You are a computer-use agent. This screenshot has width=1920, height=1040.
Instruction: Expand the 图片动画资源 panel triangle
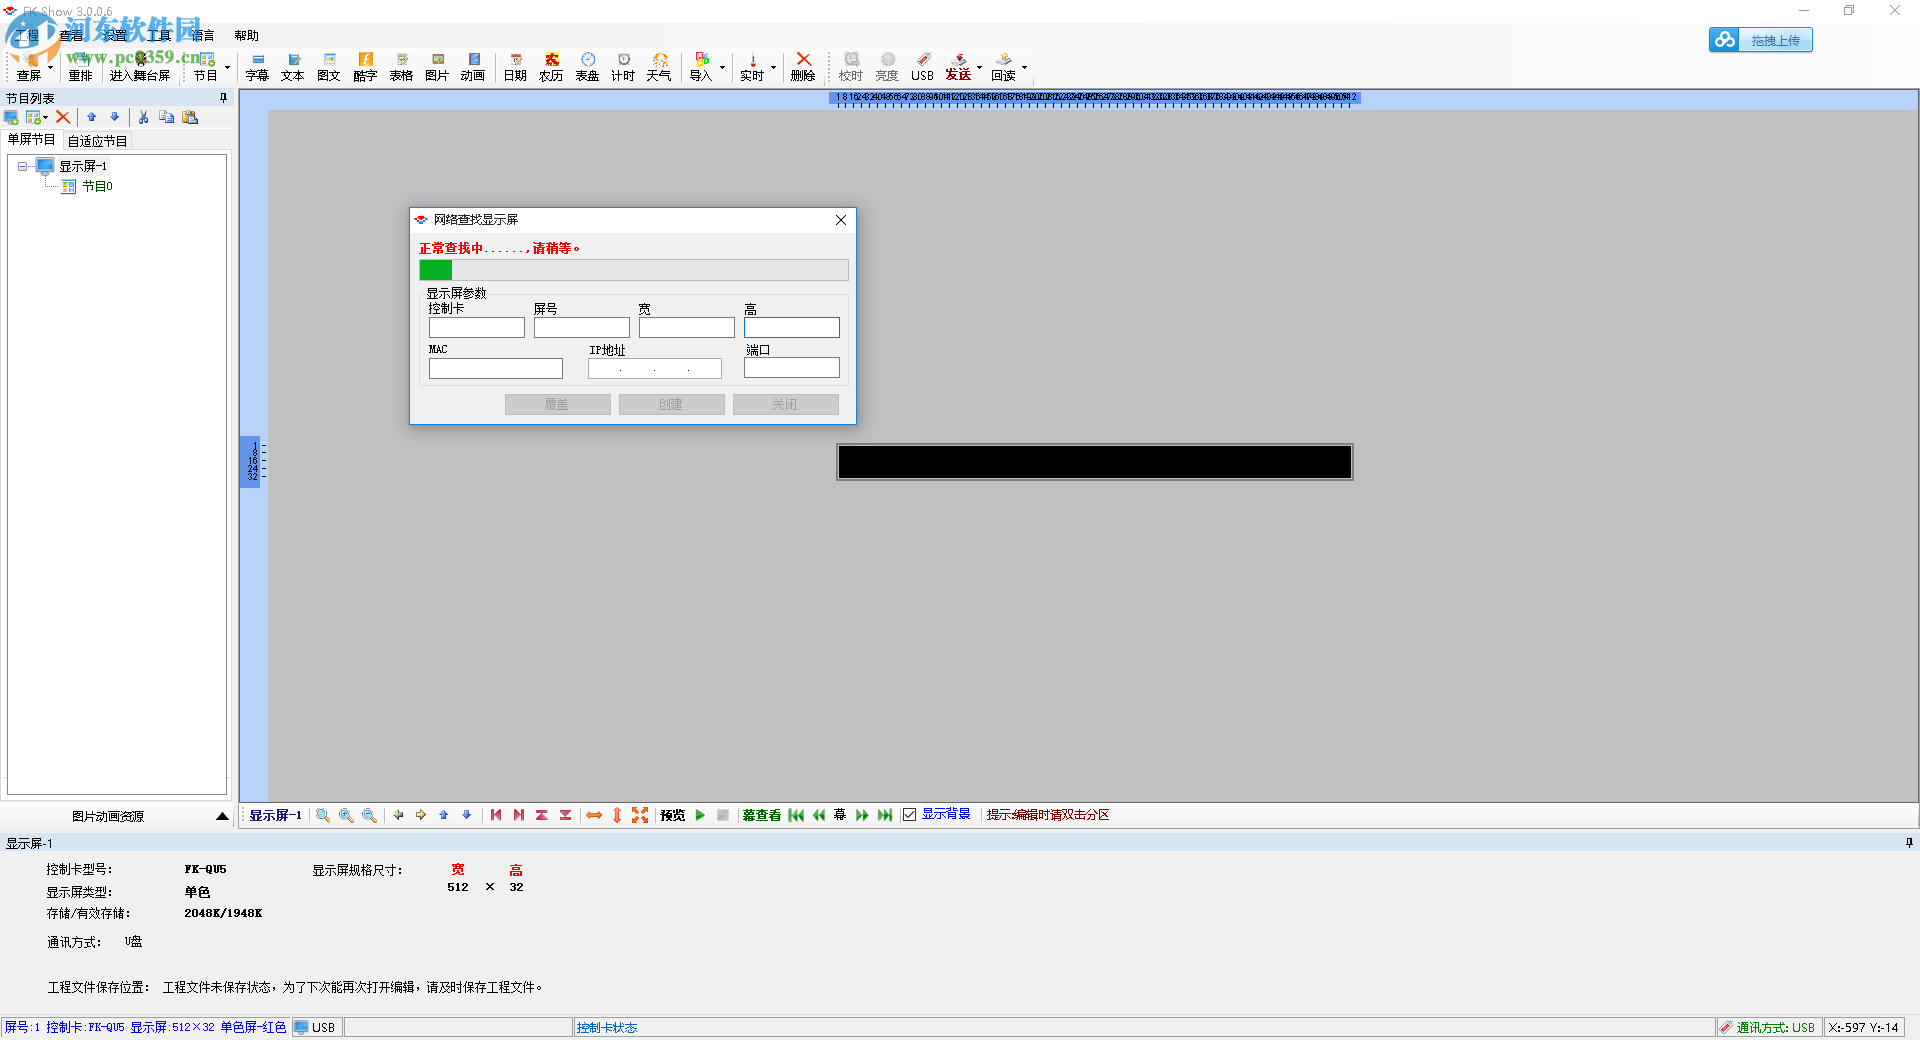point(222,816)
